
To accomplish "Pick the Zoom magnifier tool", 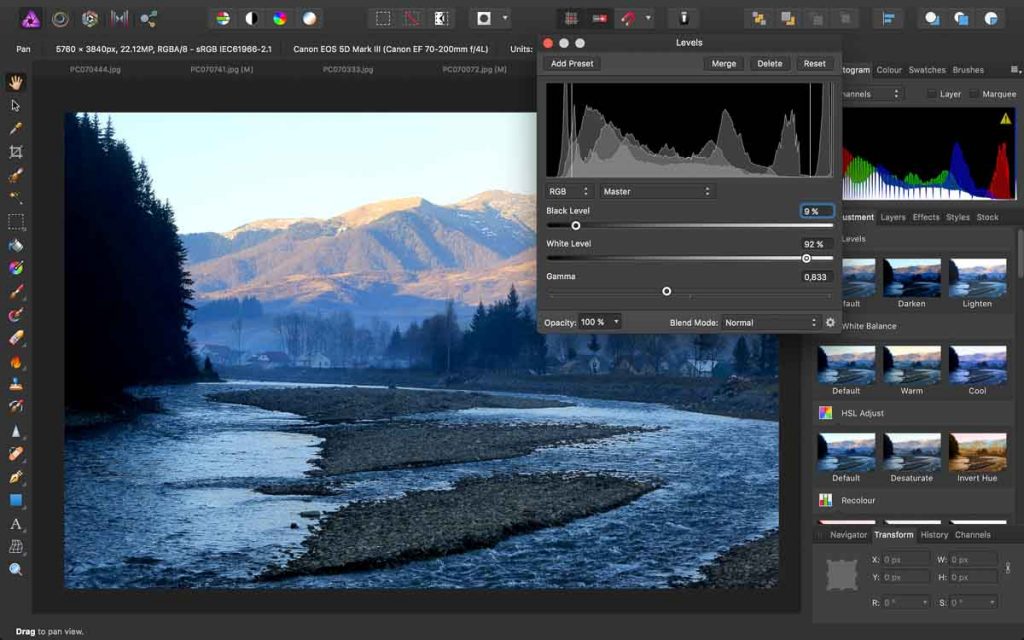I will coord(16,570).
